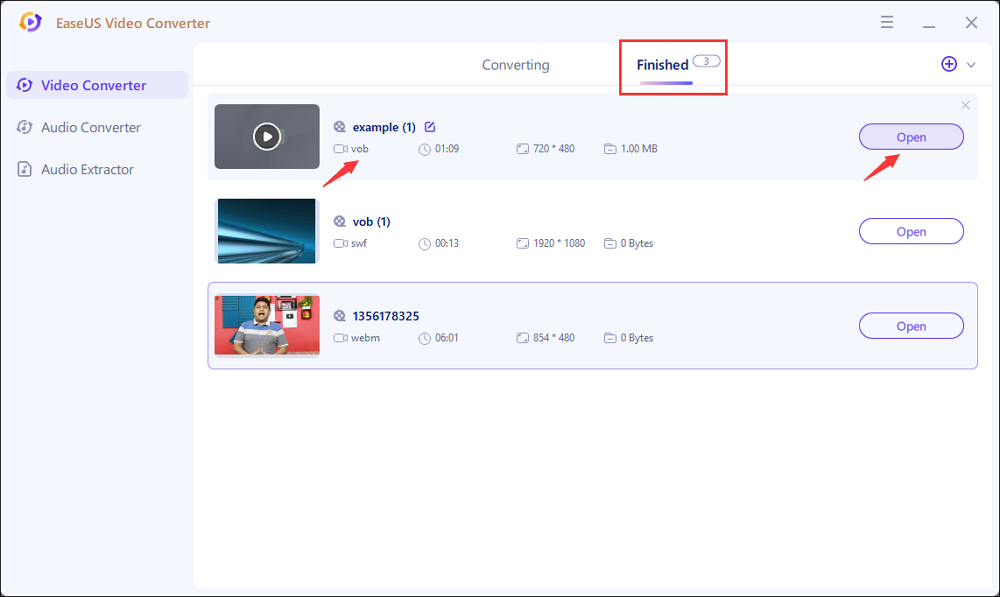Viewport: 1000px width, 597px height.
Task: Select Audio Extractor in sidebar
Action: (x=87, y=169)
